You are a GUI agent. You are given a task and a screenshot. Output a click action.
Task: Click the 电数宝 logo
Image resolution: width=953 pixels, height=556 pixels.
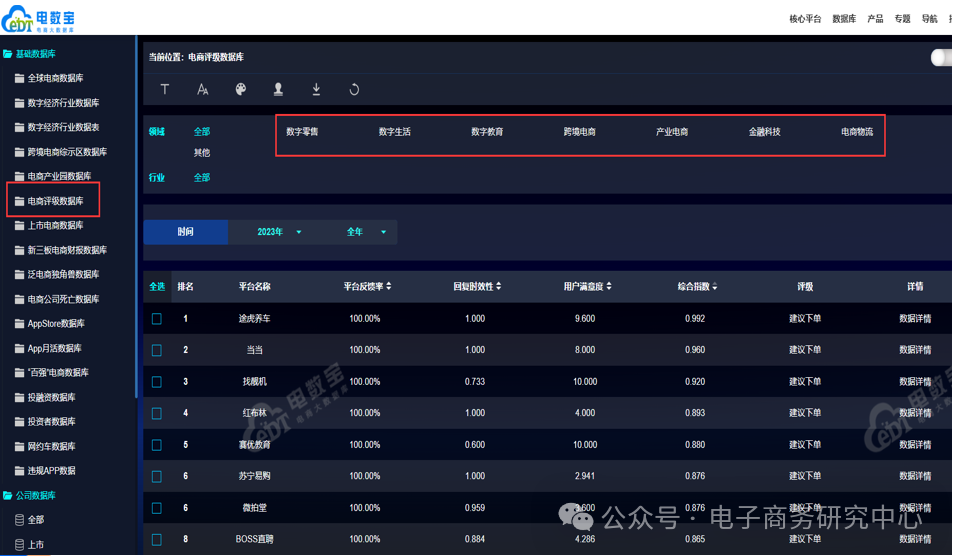click(x=38, y=19)
